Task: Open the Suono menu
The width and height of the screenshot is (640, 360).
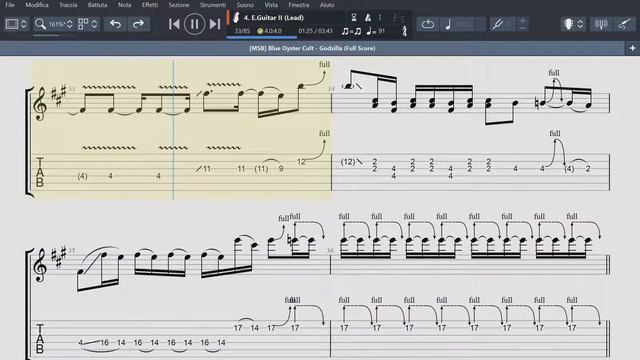Action: pyautogui.click(x=245, y=5)
